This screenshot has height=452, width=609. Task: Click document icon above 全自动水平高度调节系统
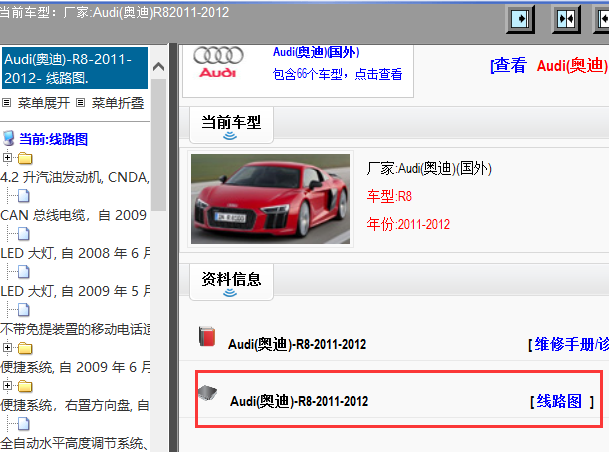click(x=24, y=424)
